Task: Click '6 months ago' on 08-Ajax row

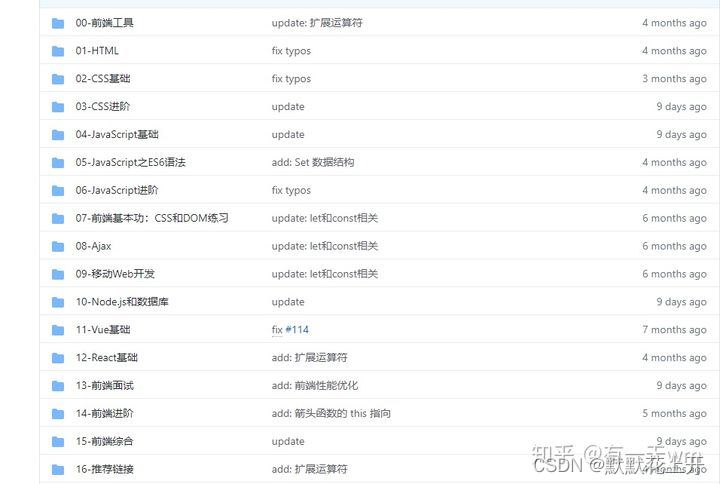Action: point(675,246)
